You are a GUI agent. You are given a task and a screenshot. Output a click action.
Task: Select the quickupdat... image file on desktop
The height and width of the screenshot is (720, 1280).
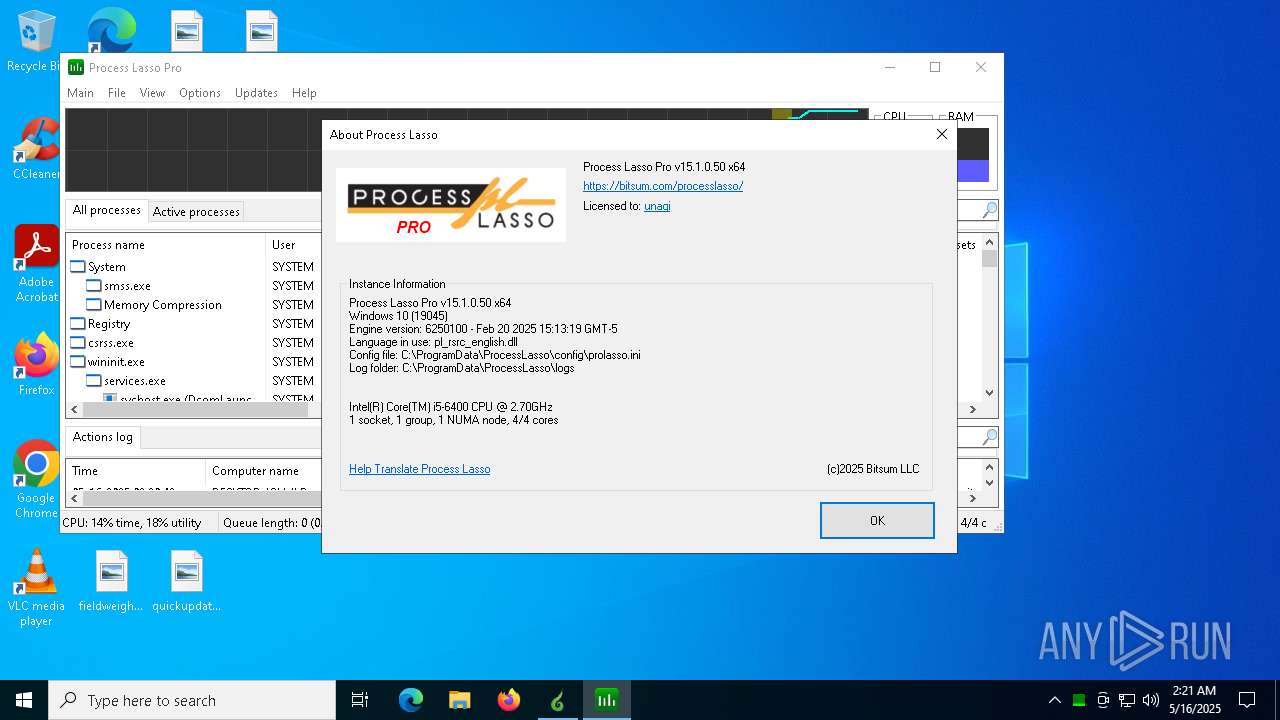click(186, 582)
